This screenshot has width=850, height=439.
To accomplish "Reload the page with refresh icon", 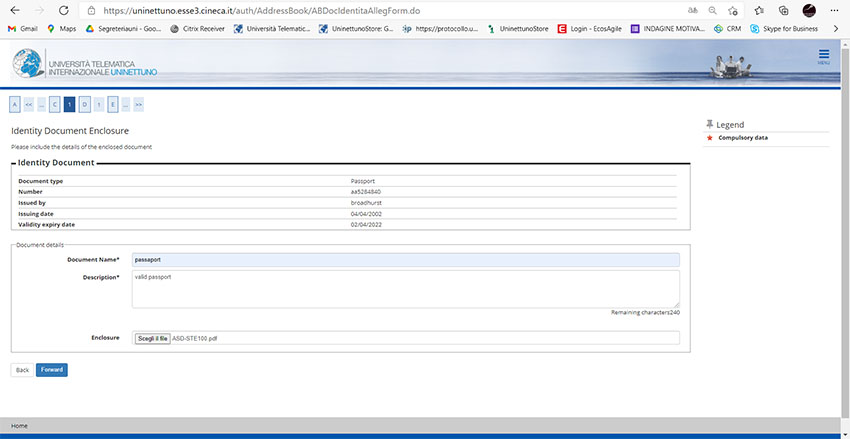I will pos(64,10).
